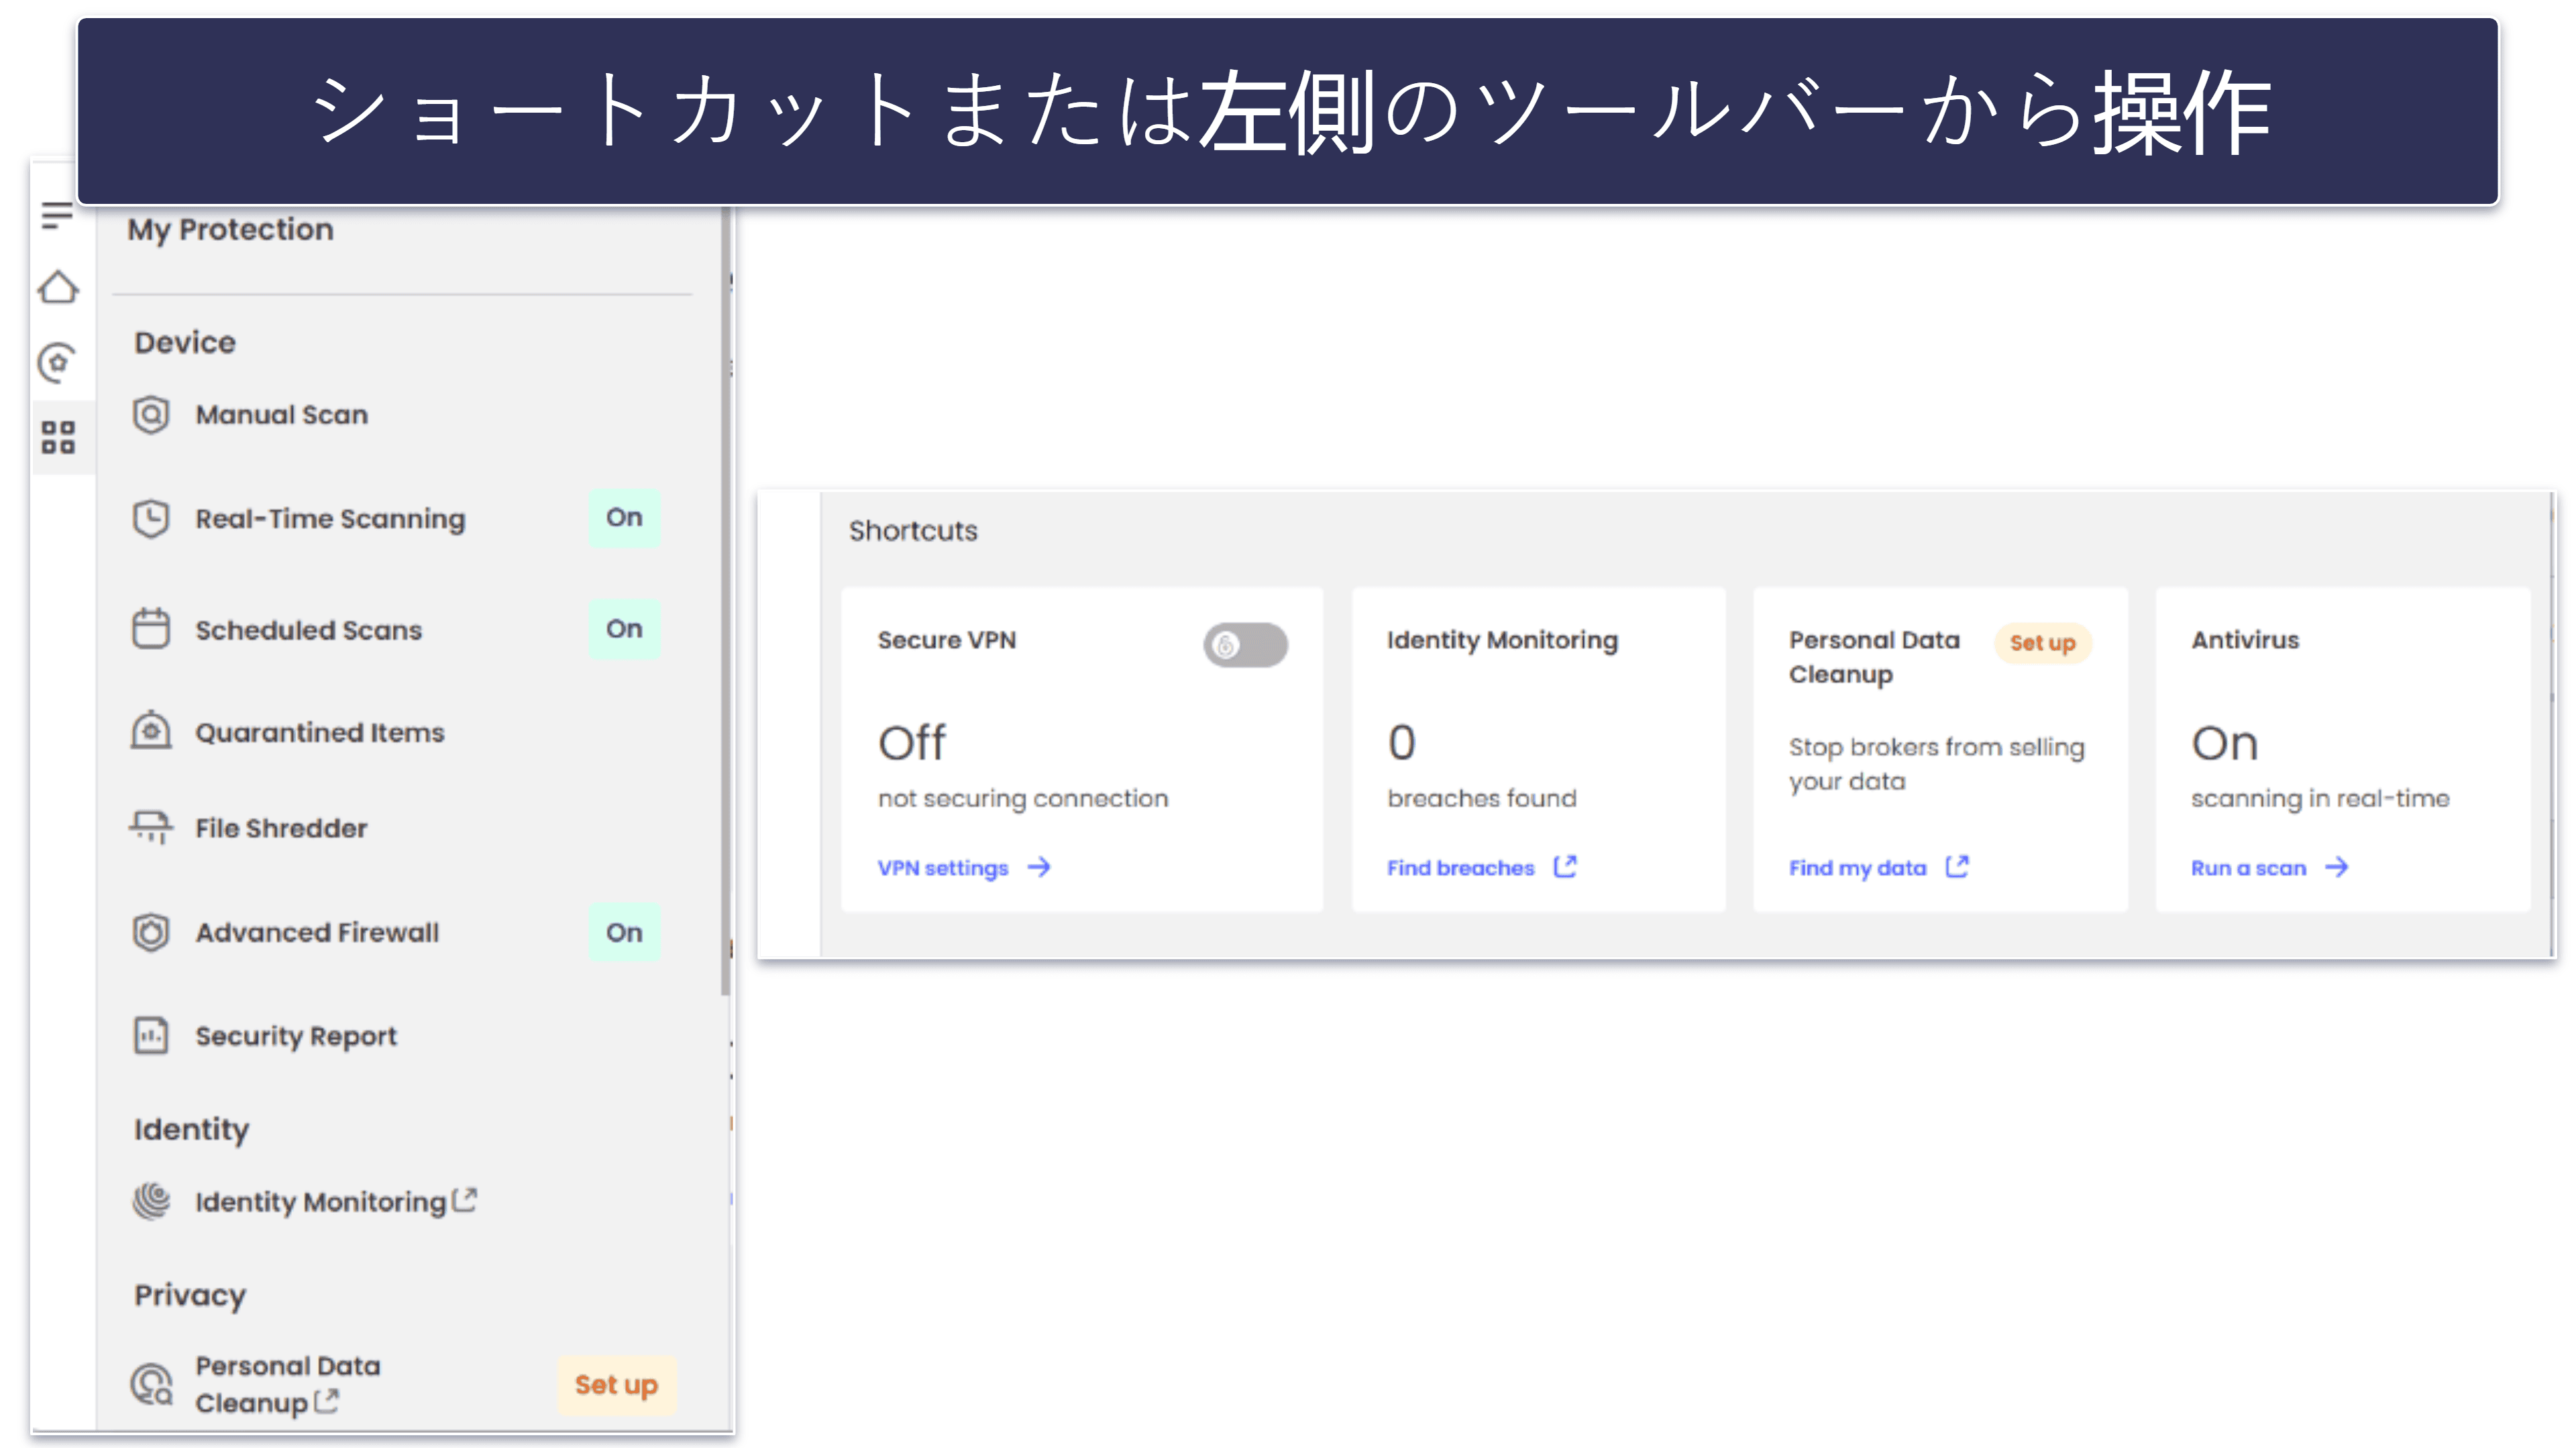
Task: Click the Quarantined Items icon
Action: click(150, 730)
